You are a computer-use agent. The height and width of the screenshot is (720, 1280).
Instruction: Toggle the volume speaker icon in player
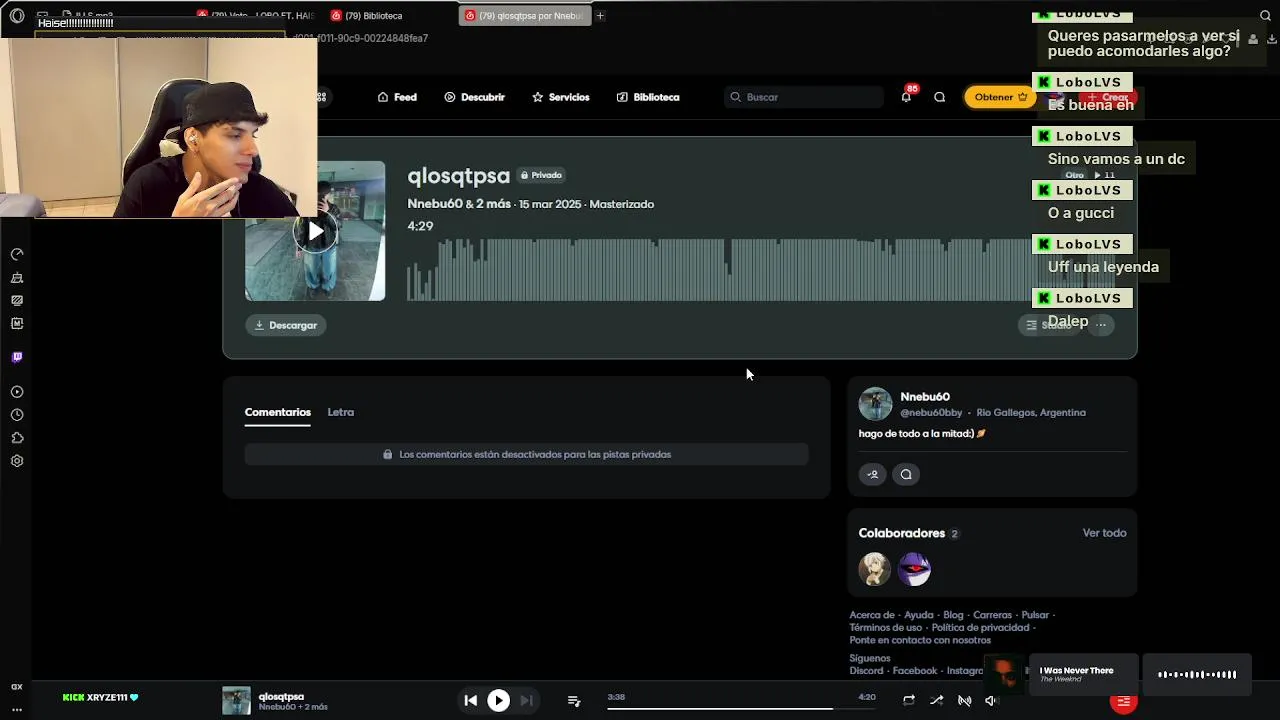[991, 701]
